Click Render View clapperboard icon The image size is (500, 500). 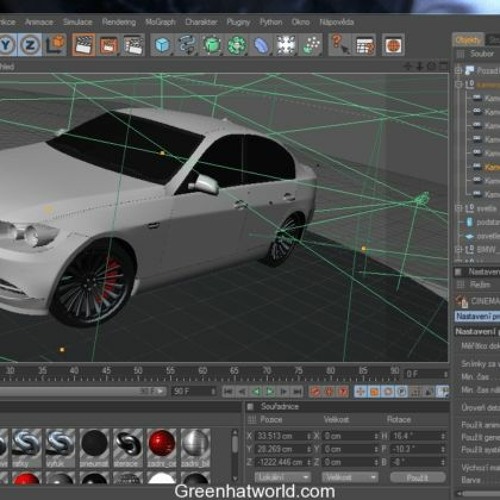coord(83,45)
